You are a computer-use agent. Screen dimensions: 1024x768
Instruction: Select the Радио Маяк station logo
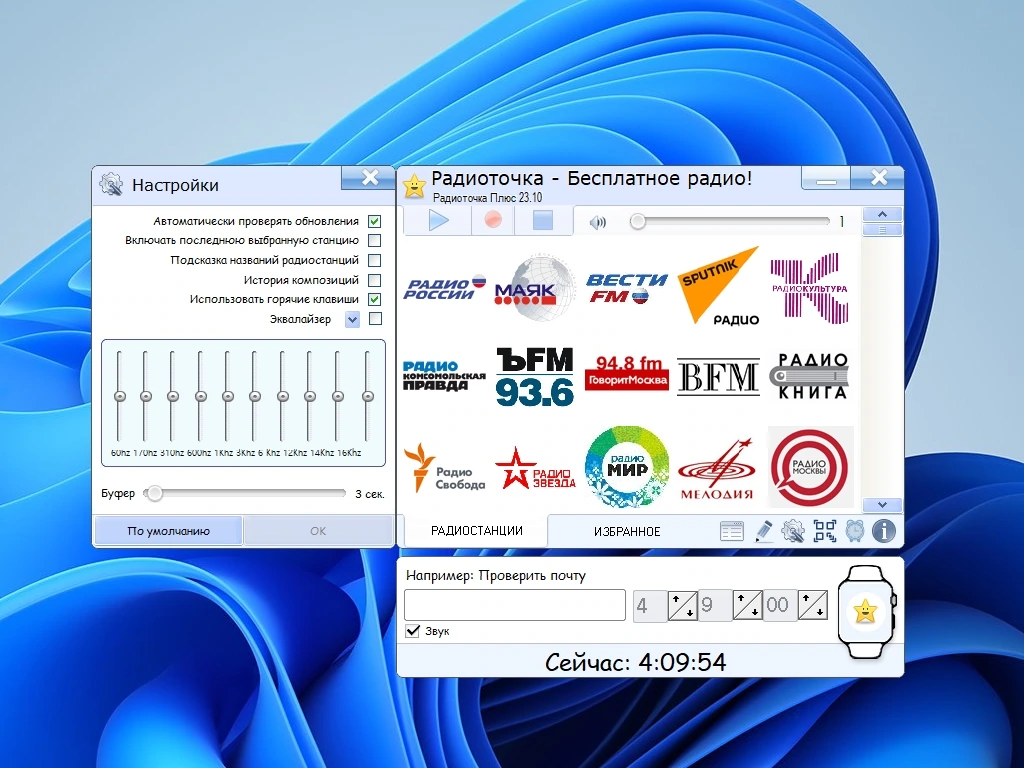click(535, 288)
